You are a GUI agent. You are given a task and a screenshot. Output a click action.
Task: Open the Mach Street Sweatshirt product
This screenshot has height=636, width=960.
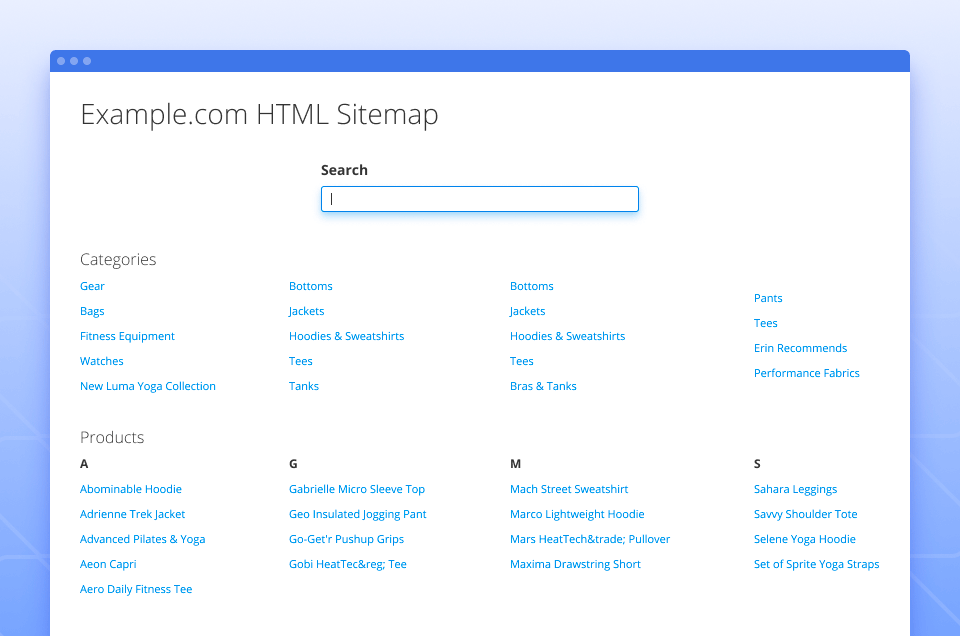(569, 489)
